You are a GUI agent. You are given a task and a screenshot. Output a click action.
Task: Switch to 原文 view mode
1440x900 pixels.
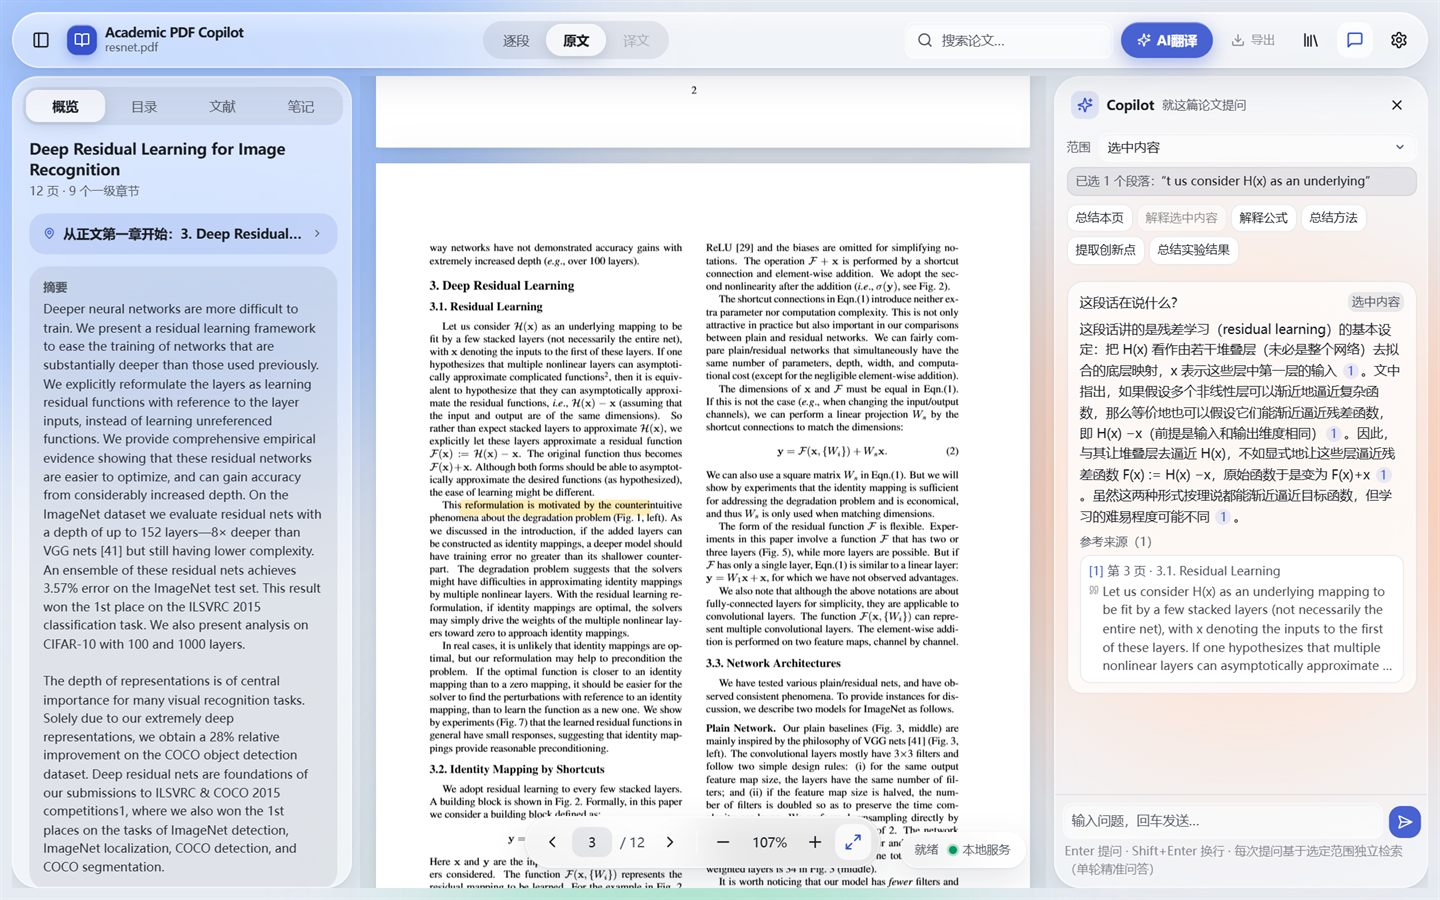click(576, 40)
